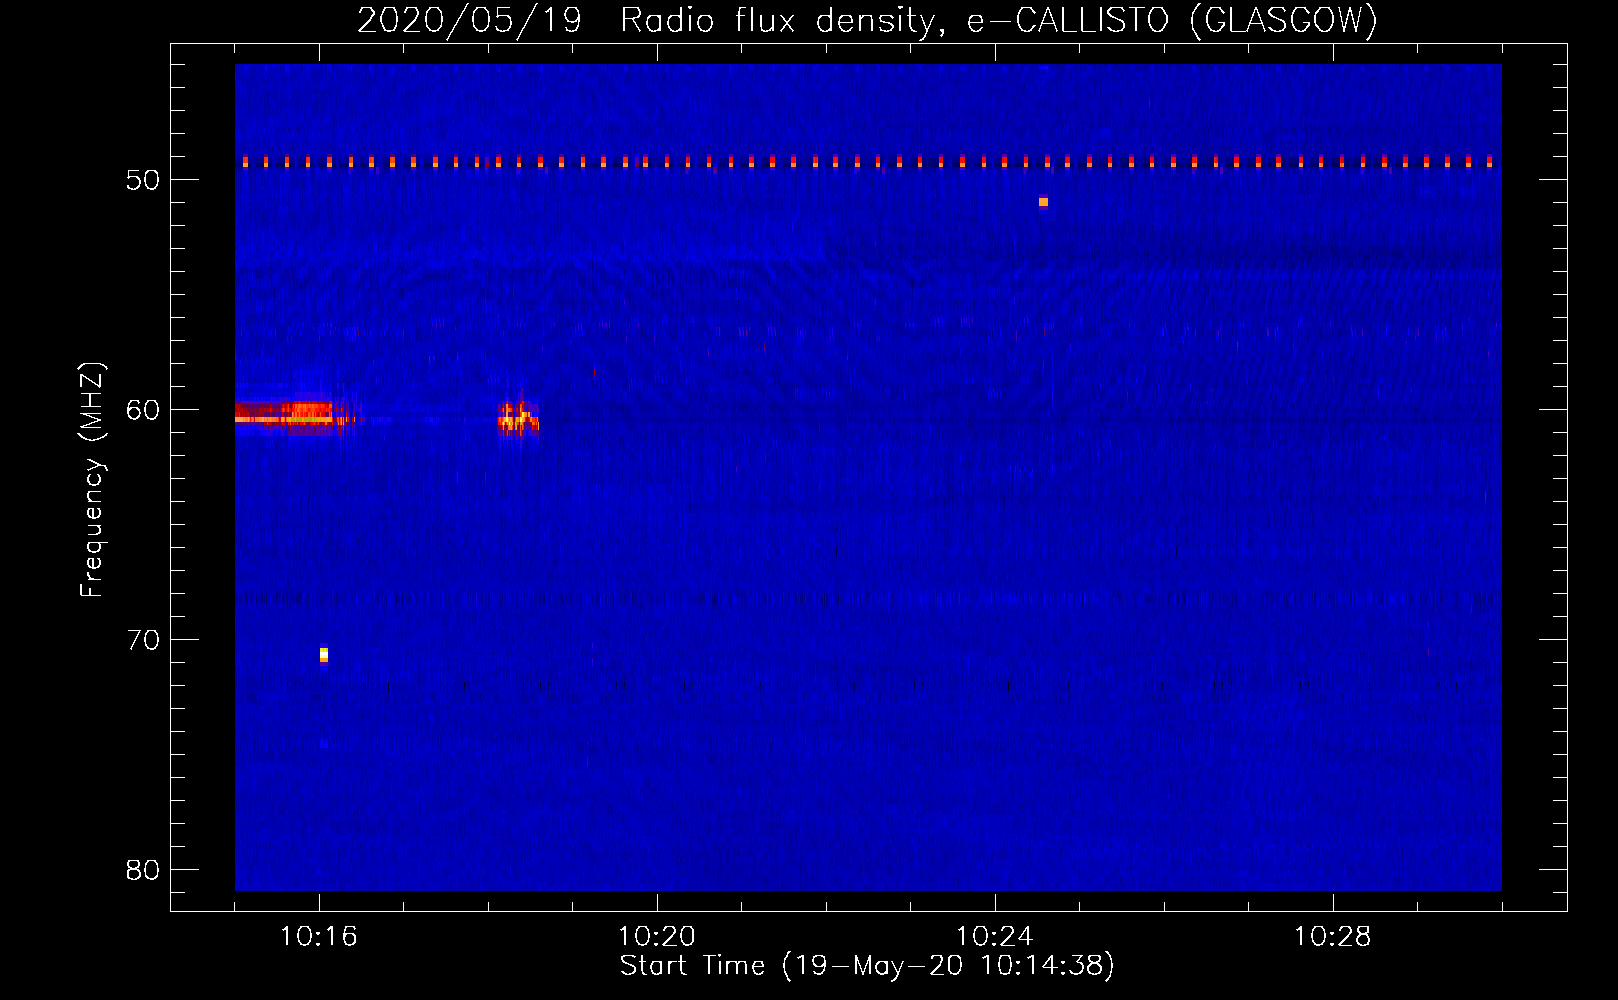Select the 'Frequency (MHZ)' y-axis label

coord(91,480)
